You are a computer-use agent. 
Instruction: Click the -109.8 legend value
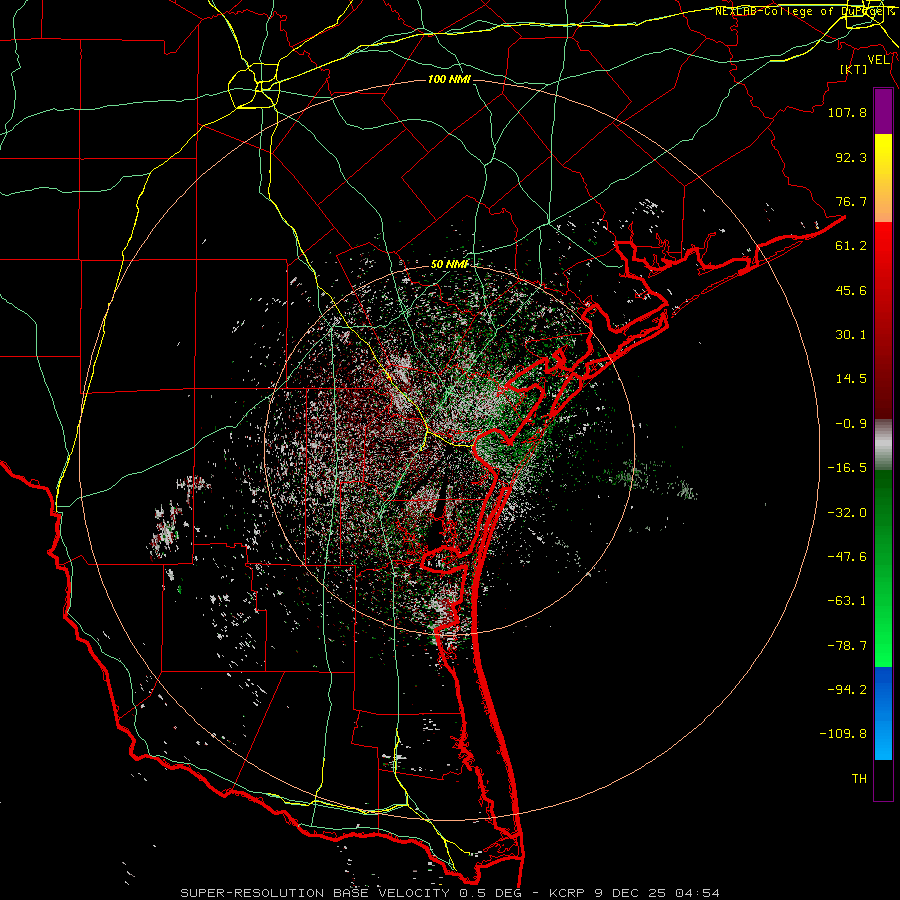pos(843,734)
